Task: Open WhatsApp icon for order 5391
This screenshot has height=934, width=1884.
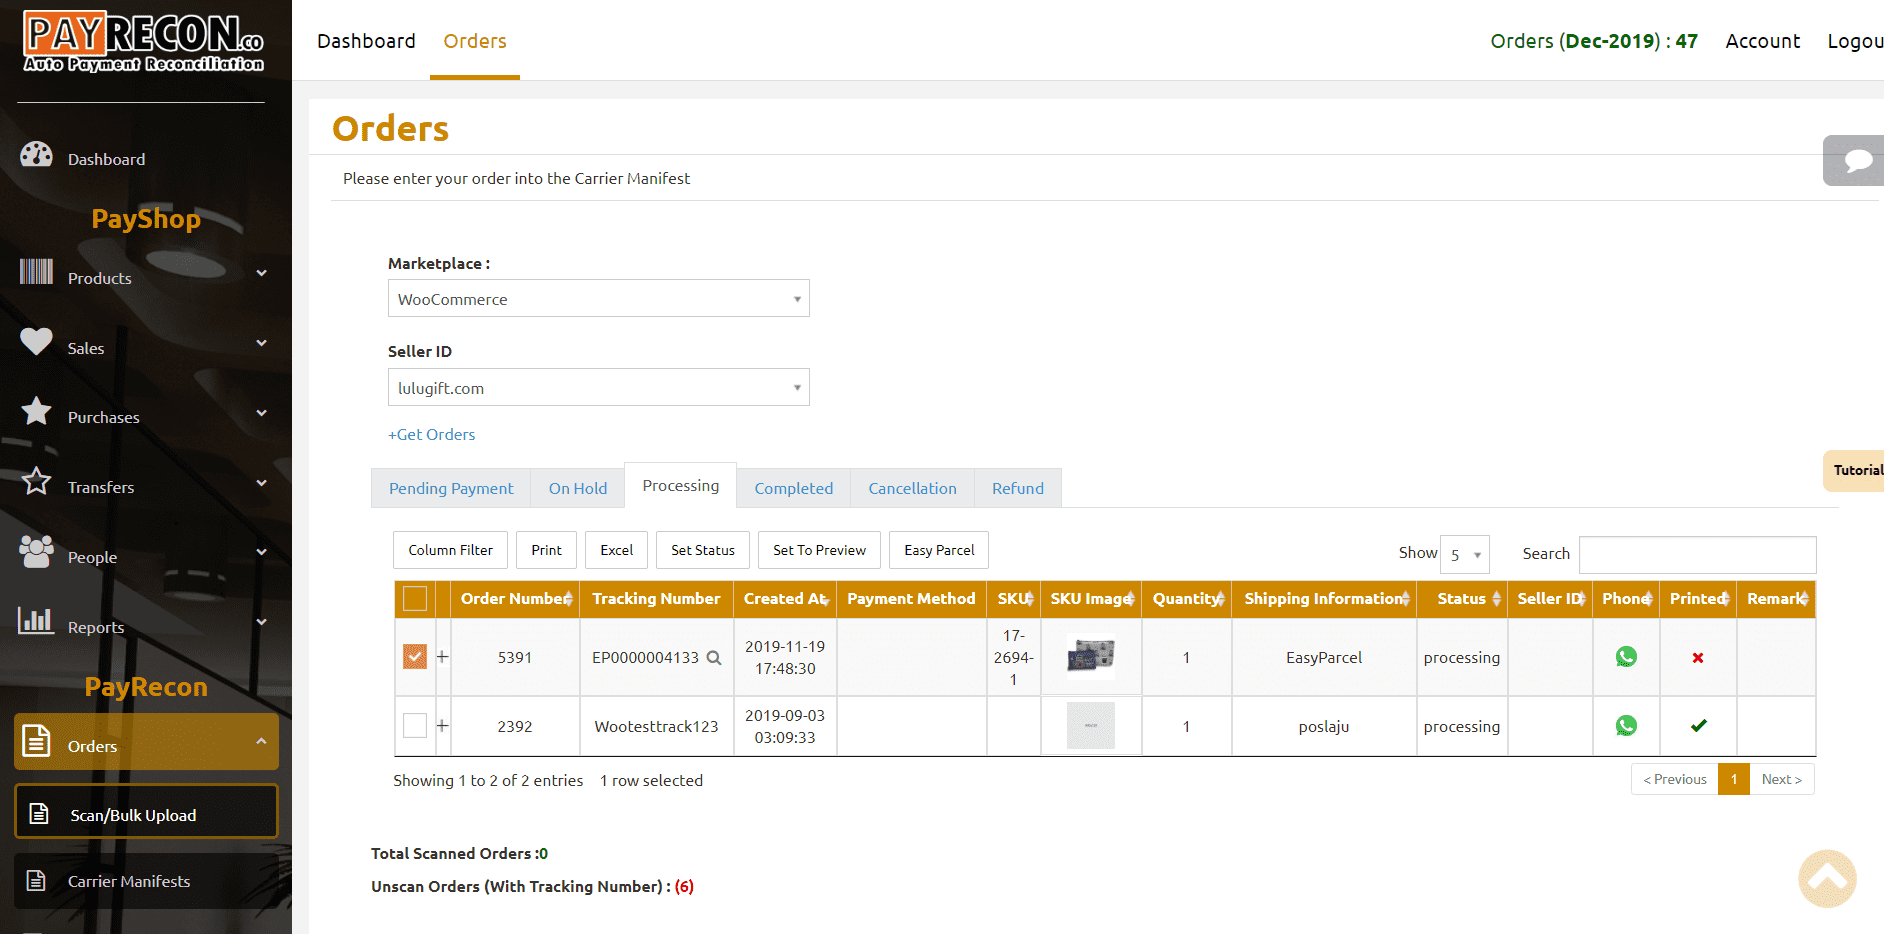Action: 1626,657
